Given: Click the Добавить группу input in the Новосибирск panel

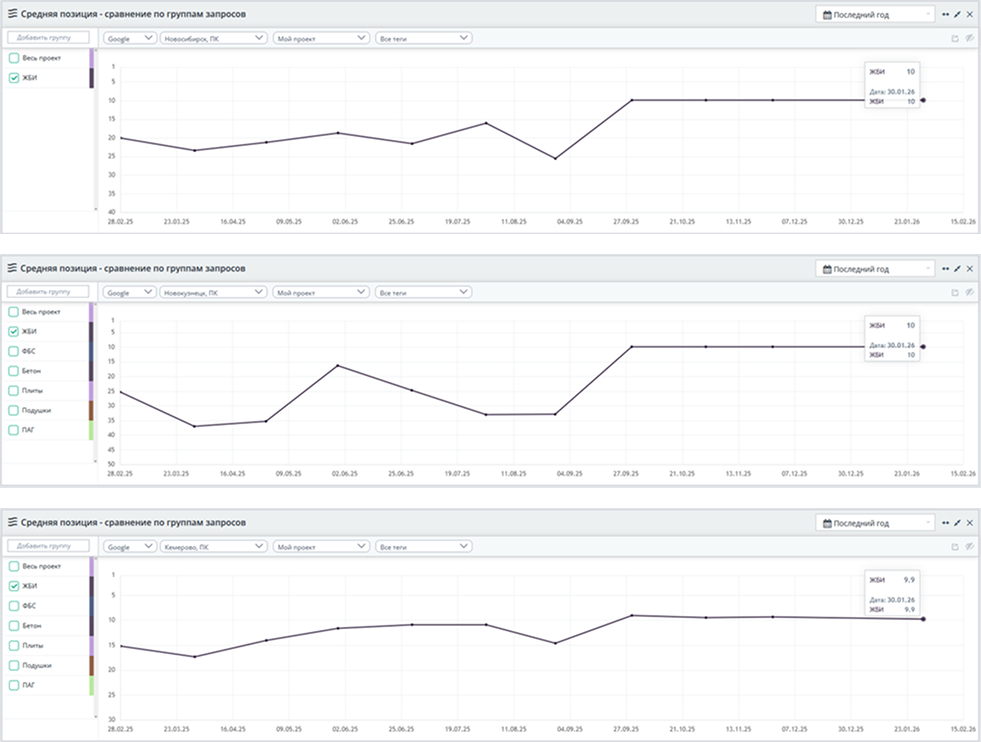Looking at the screenshot, I should (48, 38).
